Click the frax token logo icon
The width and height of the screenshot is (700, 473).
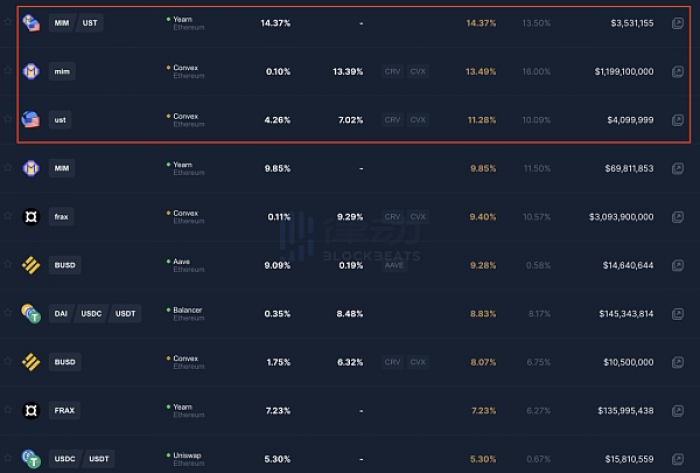coord(31,217)
